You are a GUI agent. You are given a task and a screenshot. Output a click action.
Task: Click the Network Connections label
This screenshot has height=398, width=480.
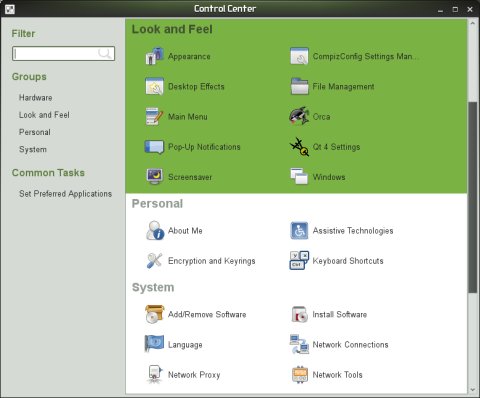click(x=350, y=345)
